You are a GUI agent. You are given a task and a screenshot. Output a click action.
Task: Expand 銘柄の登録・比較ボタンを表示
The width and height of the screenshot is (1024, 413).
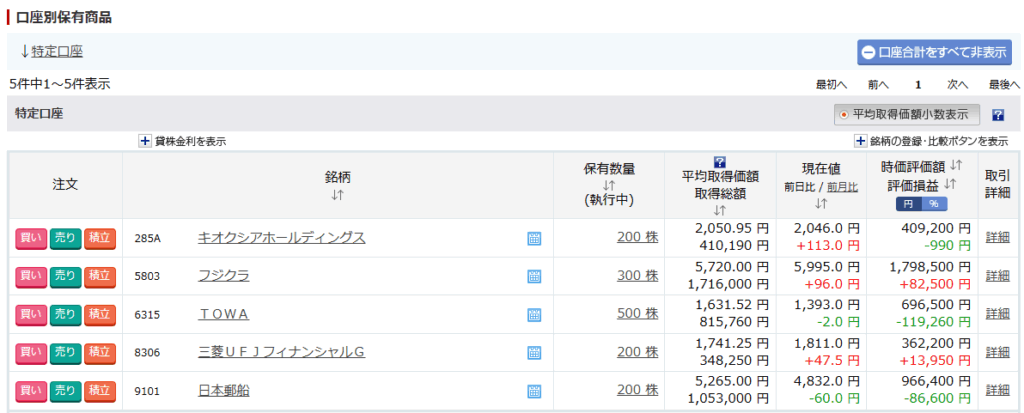[x=932, y=141]
